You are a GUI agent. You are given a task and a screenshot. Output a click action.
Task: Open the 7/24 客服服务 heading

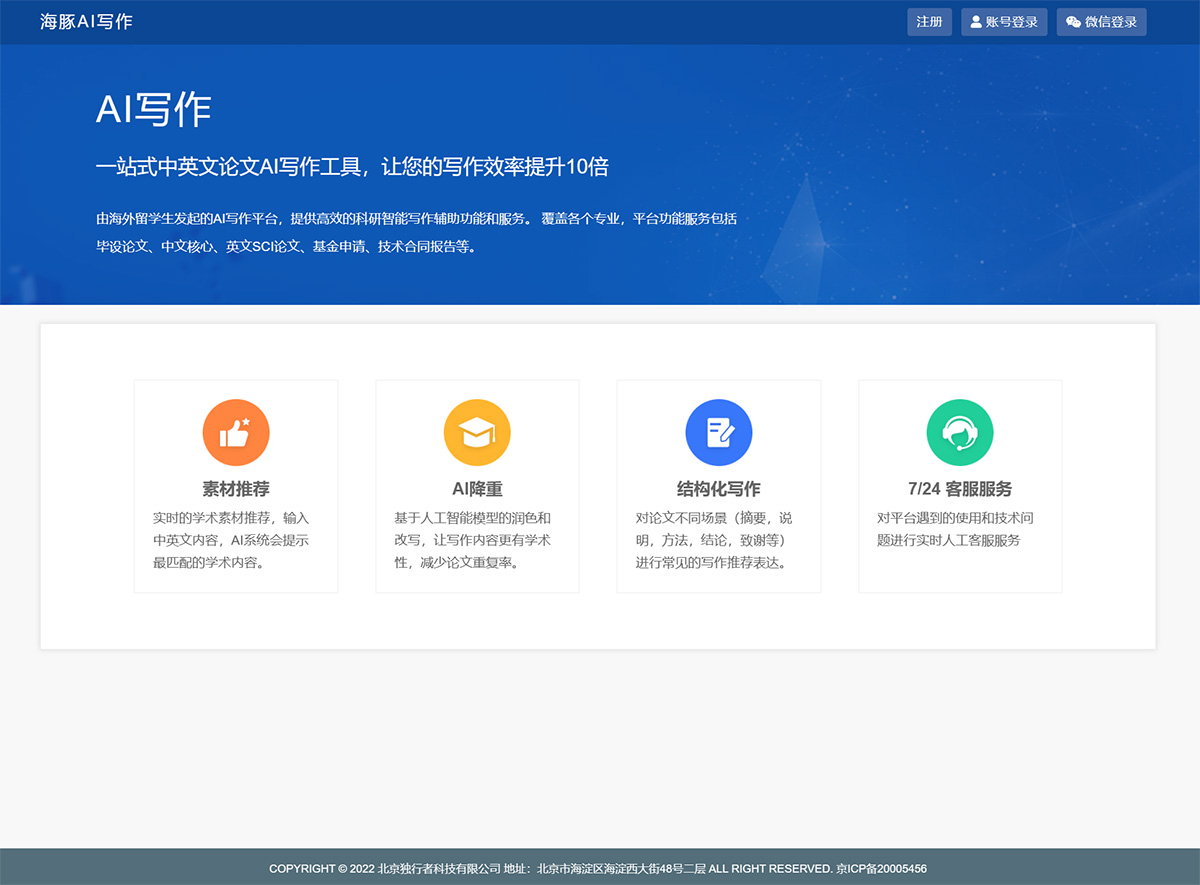pos(960,489)
